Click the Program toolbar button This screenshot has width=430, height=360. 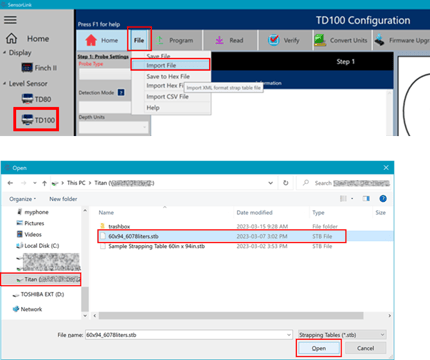[175, 40]
